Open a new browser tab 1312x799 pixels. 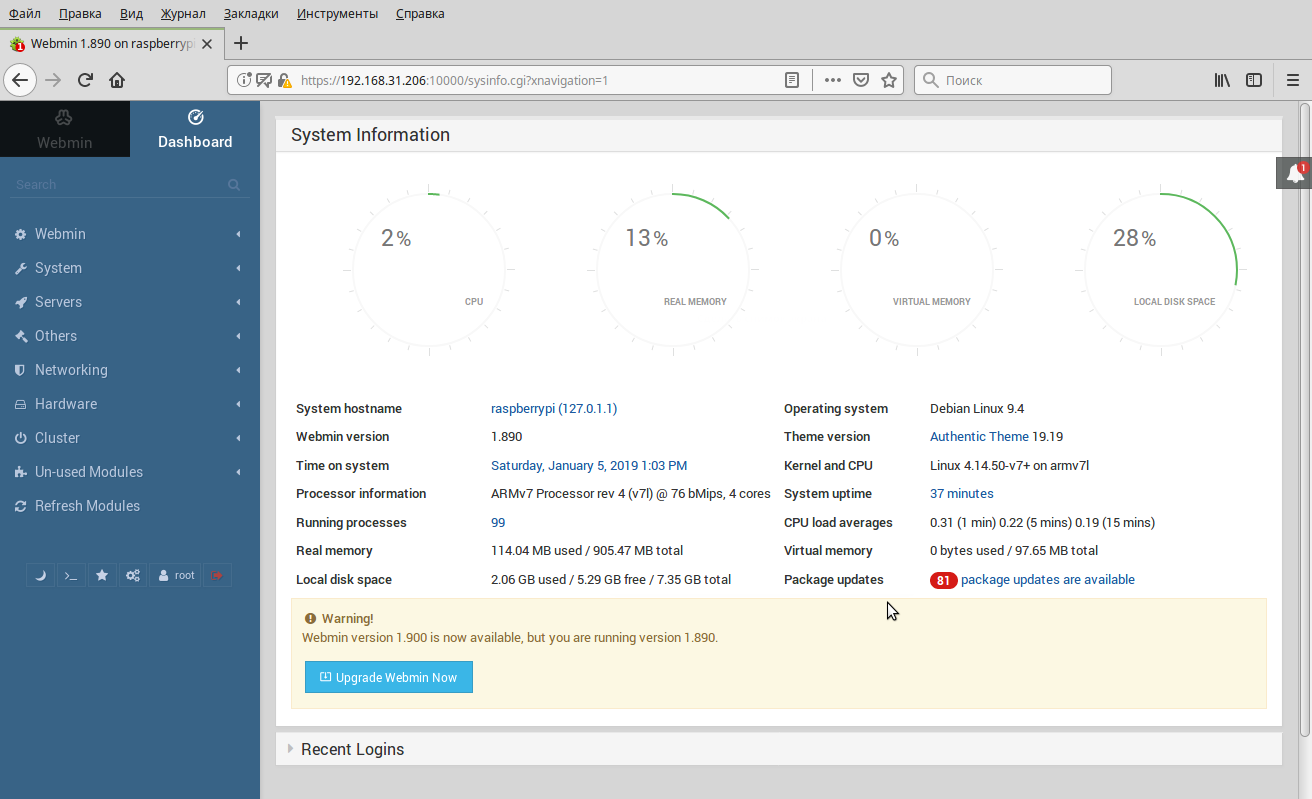point(241,43)
